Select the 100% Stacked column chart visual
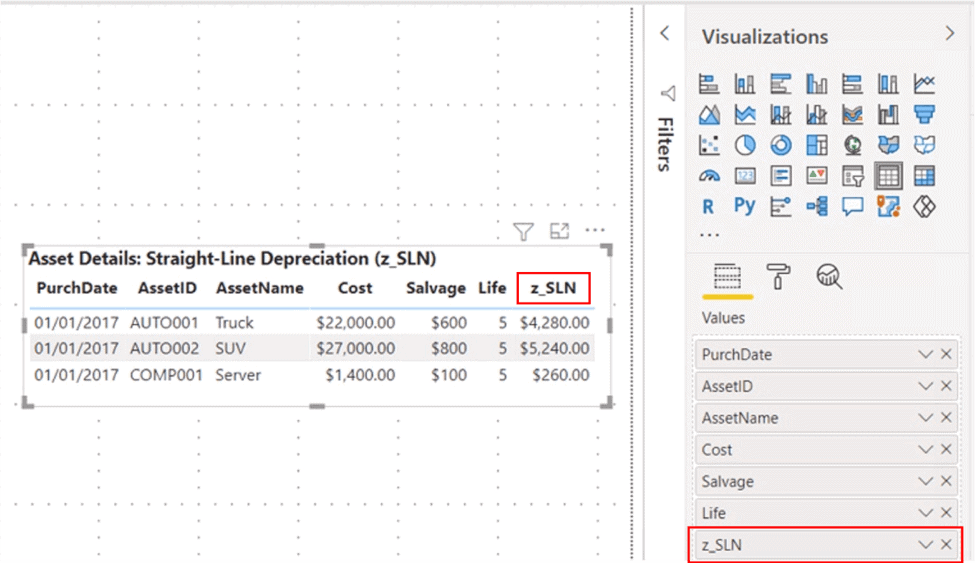The width and height of the screenshot is (975, 563). point(888,84)
